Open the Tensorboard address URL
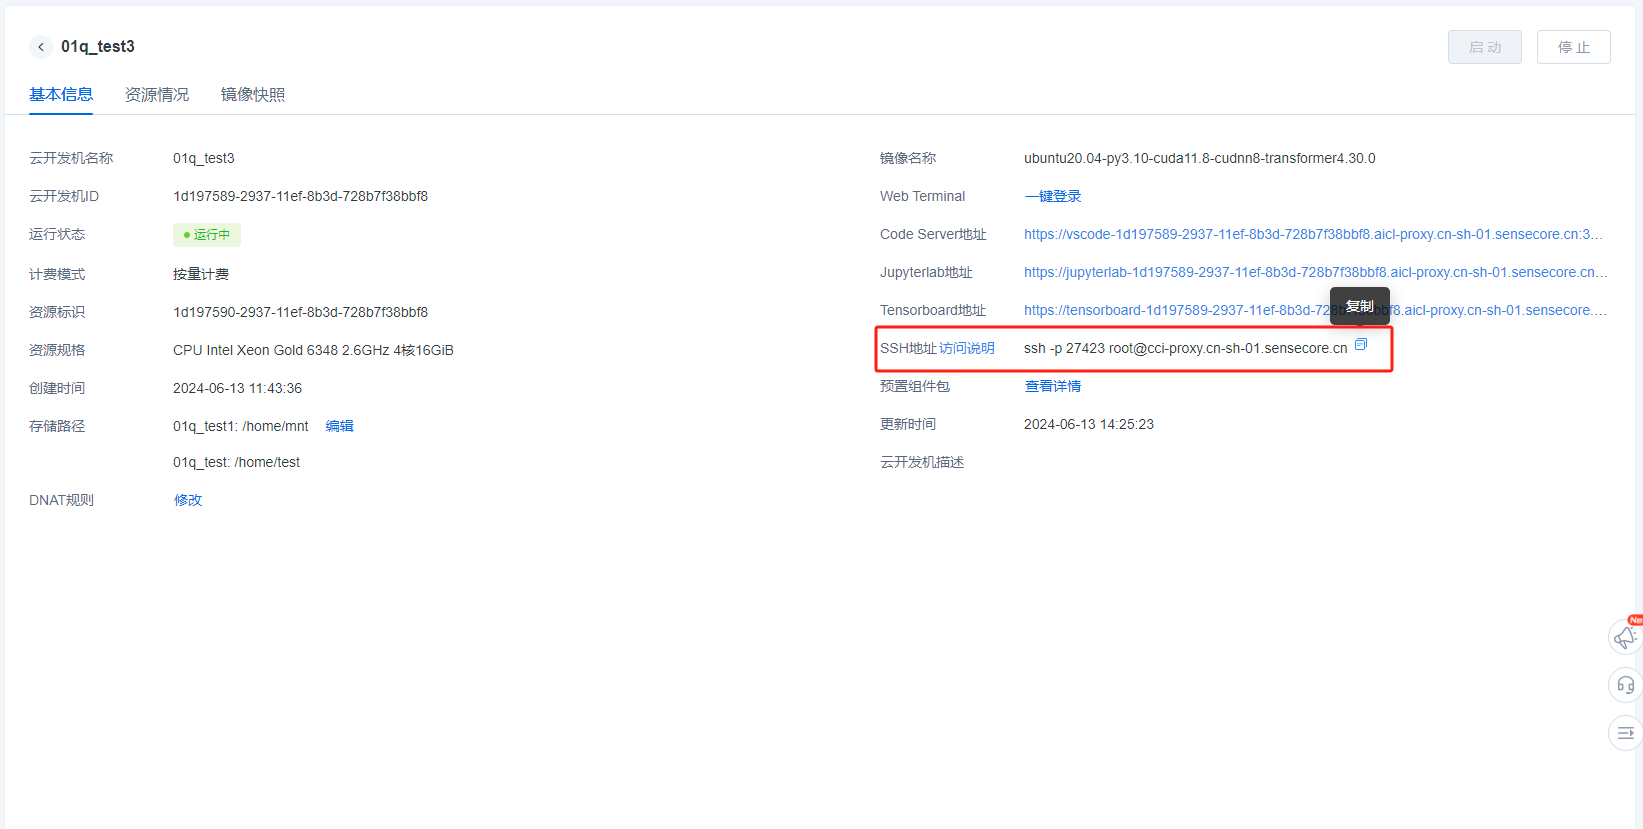Viewport: 1643px width, 829px height. tap(1316, 310)
